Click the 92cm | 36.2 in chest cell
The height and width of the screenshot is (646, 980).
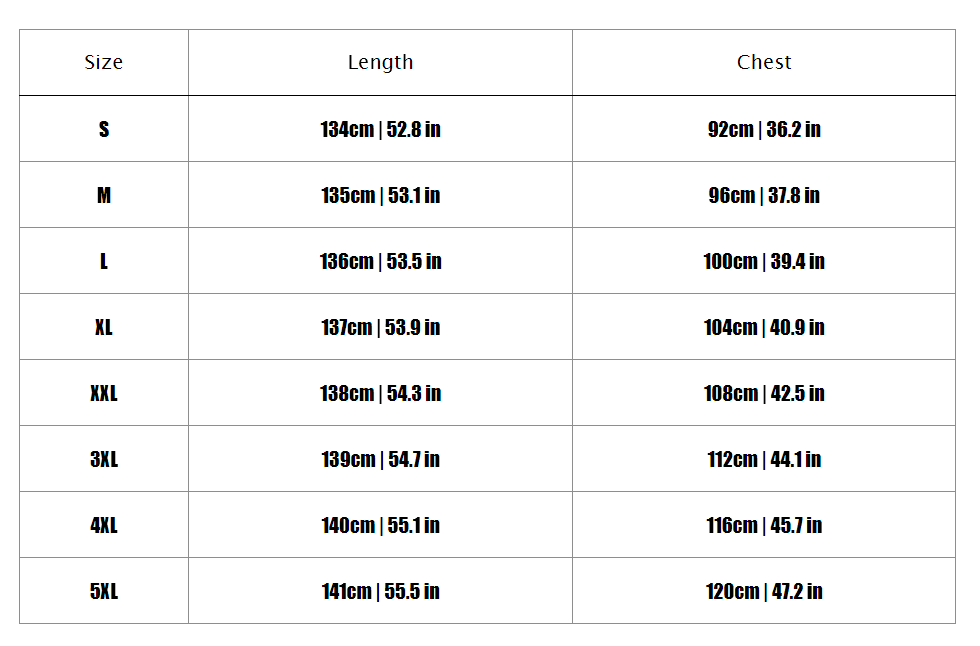click(764, 129)
